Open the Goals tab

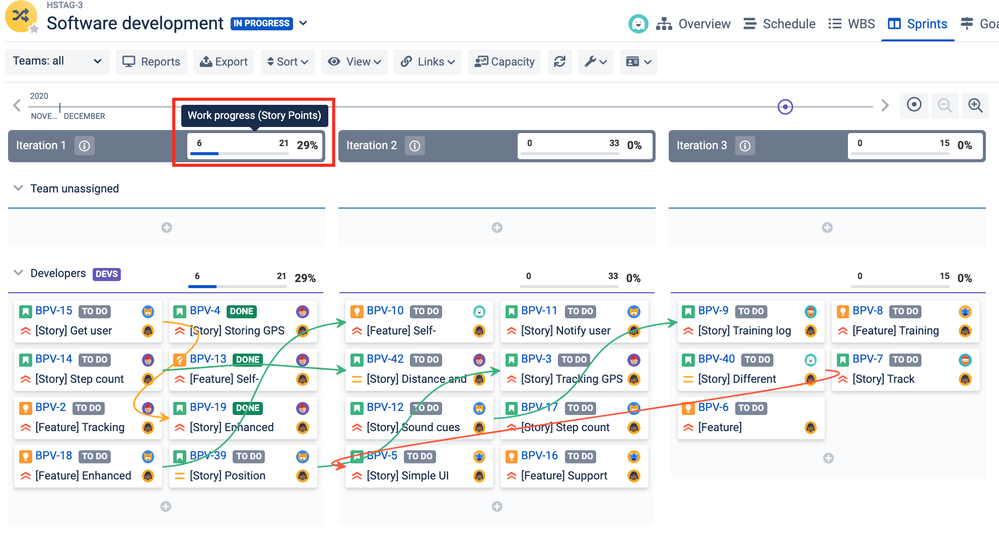tap(979, 24)
